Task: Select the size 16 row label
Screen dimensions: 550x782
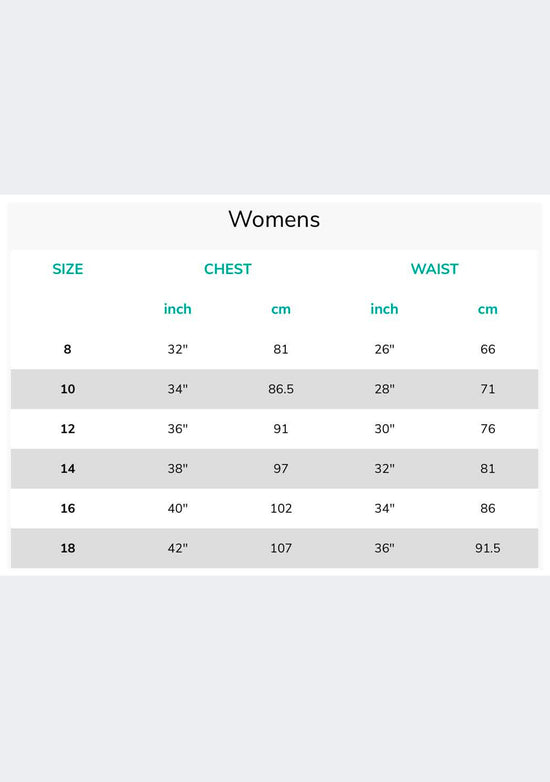Action: [x=68, y=509]
